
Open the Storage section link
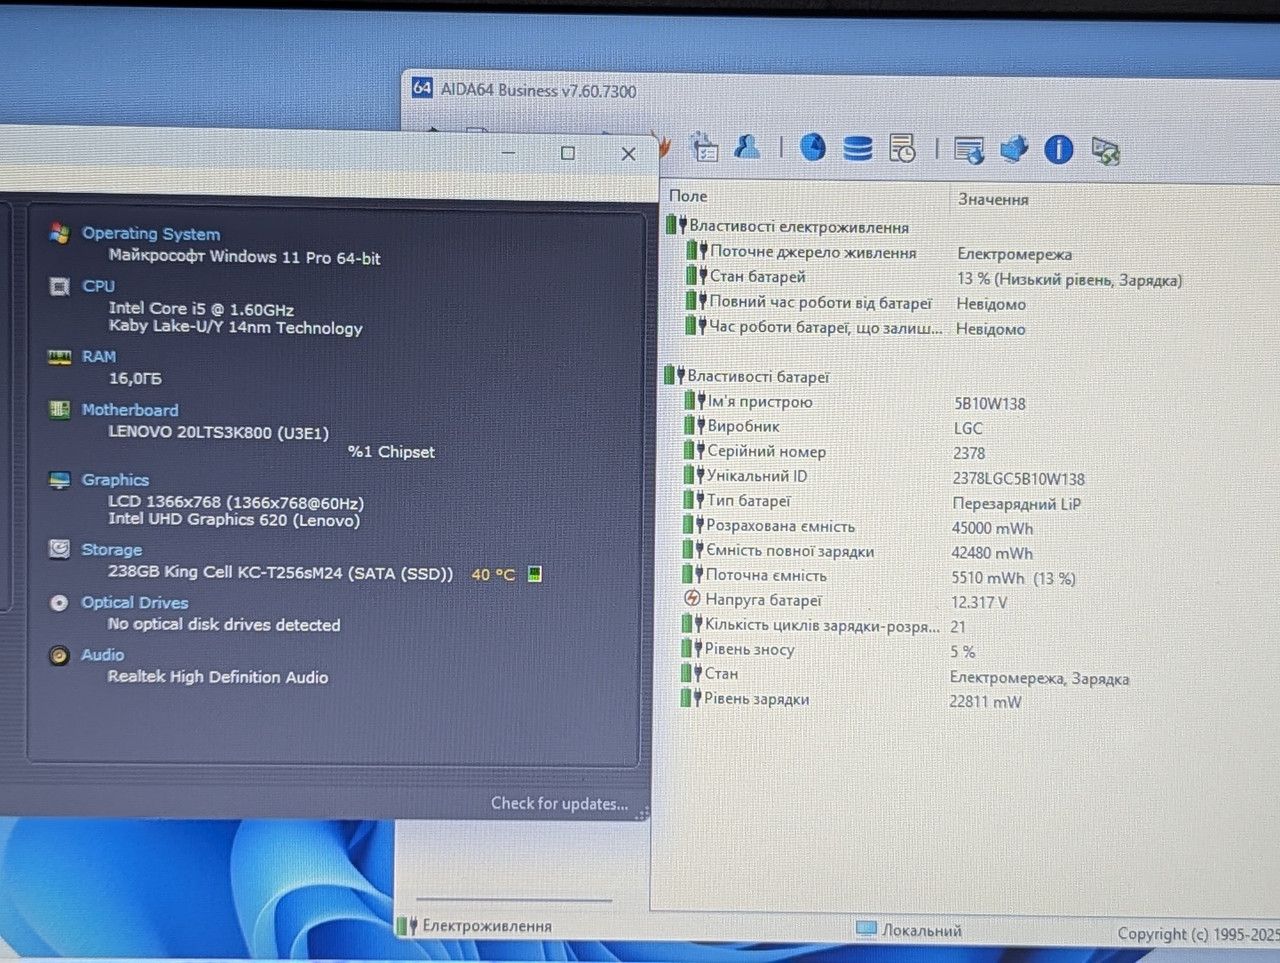[112, 550]
